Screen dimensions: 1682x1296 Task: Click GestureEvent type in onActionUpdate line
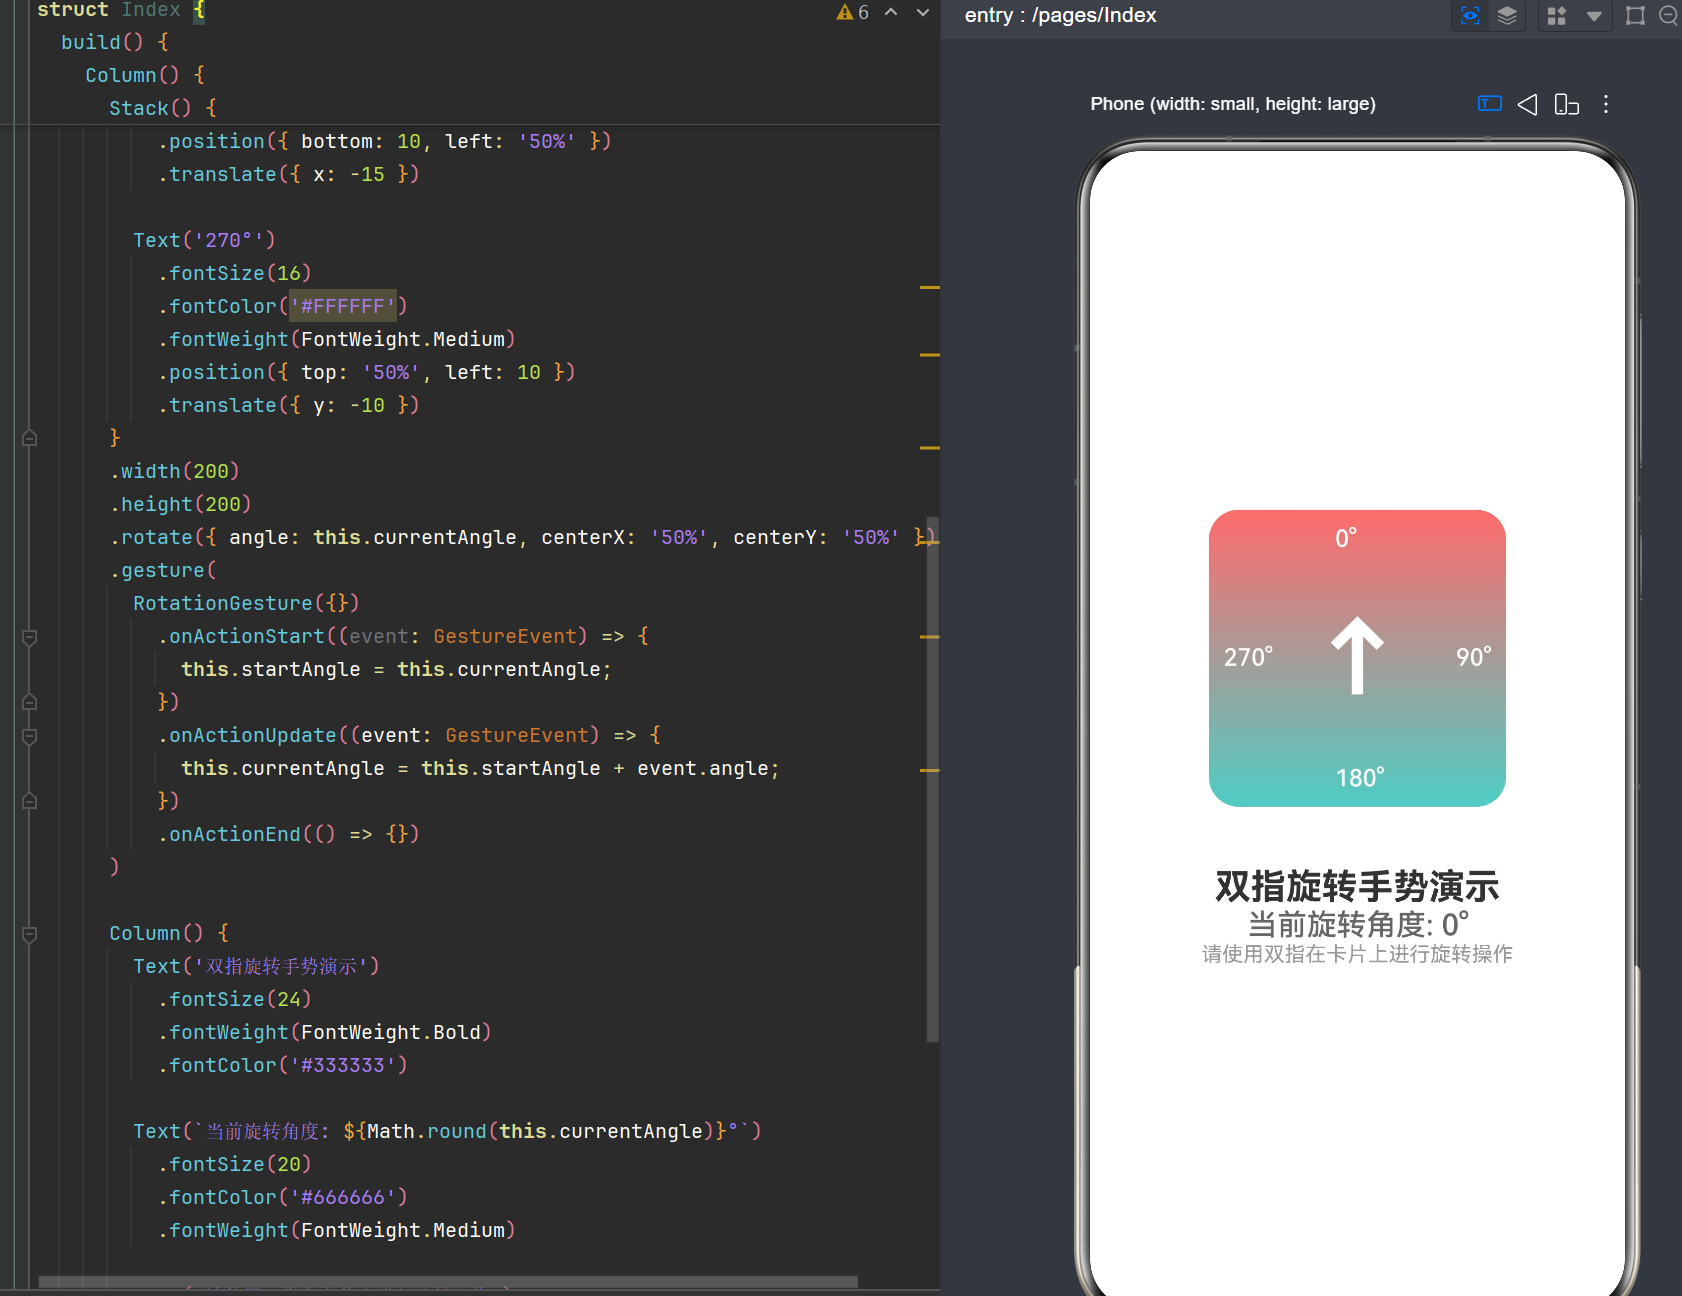tap(517, 735)
